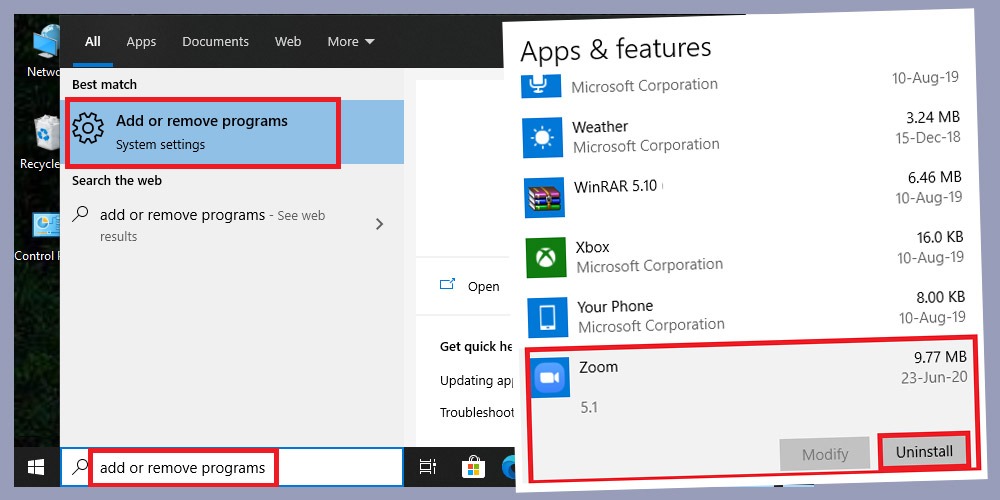Open the Network desktop icon
1000x500 pixels.
[45, 51]
